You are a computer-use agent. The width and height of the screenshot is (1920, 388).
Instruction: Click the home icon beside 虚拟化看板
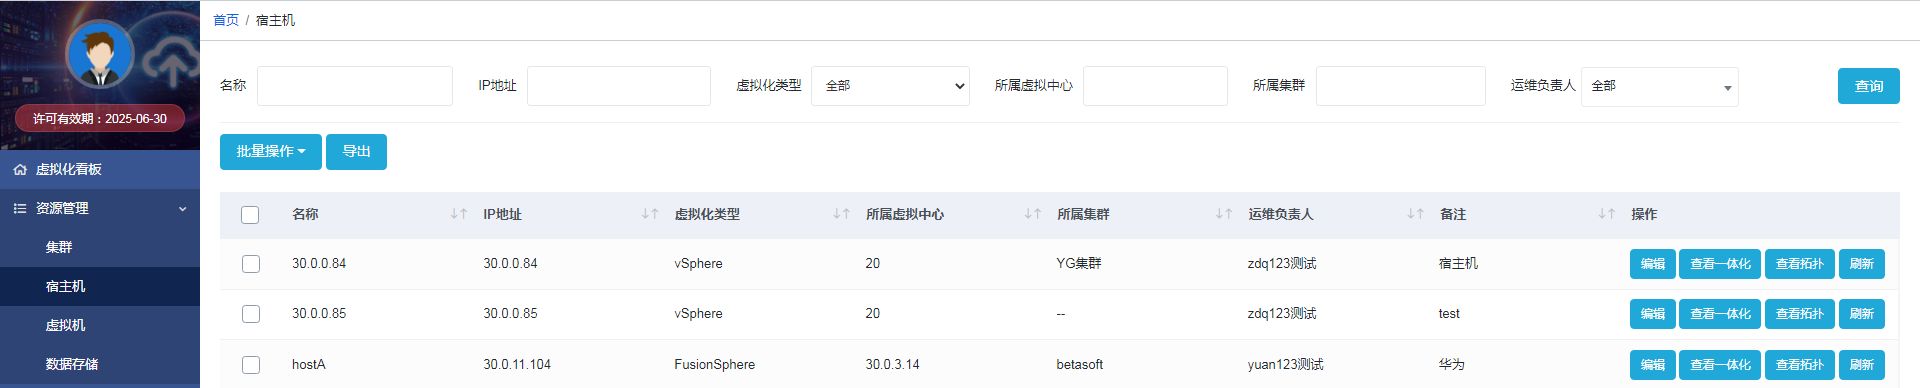coord(20,170)
